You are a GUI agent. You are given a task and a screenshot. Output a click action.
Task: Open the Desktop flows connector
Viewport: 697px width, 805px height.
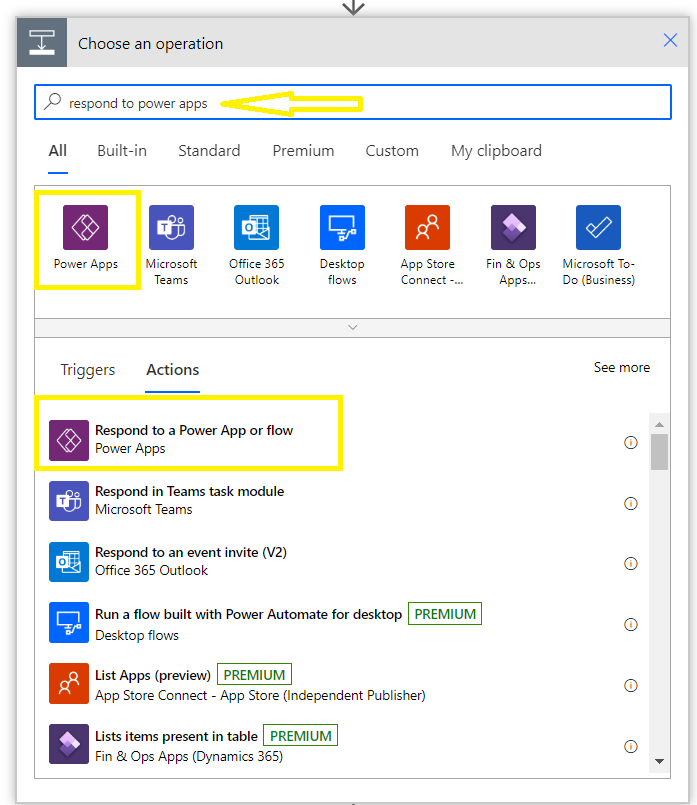pos(342,228)
